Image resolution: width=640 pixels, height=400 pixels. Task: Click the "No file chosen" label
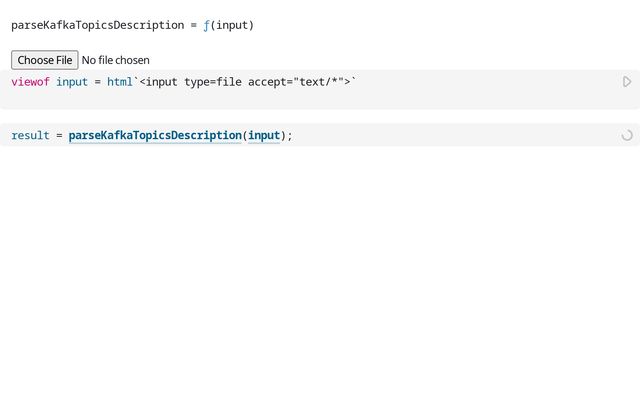116,60
